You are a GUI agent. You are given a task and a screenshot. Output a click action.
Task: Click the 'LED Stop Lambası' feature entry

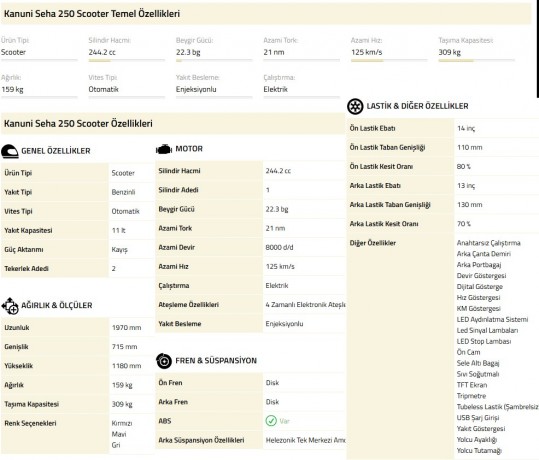pyautogui.click(x=484, y=341)
